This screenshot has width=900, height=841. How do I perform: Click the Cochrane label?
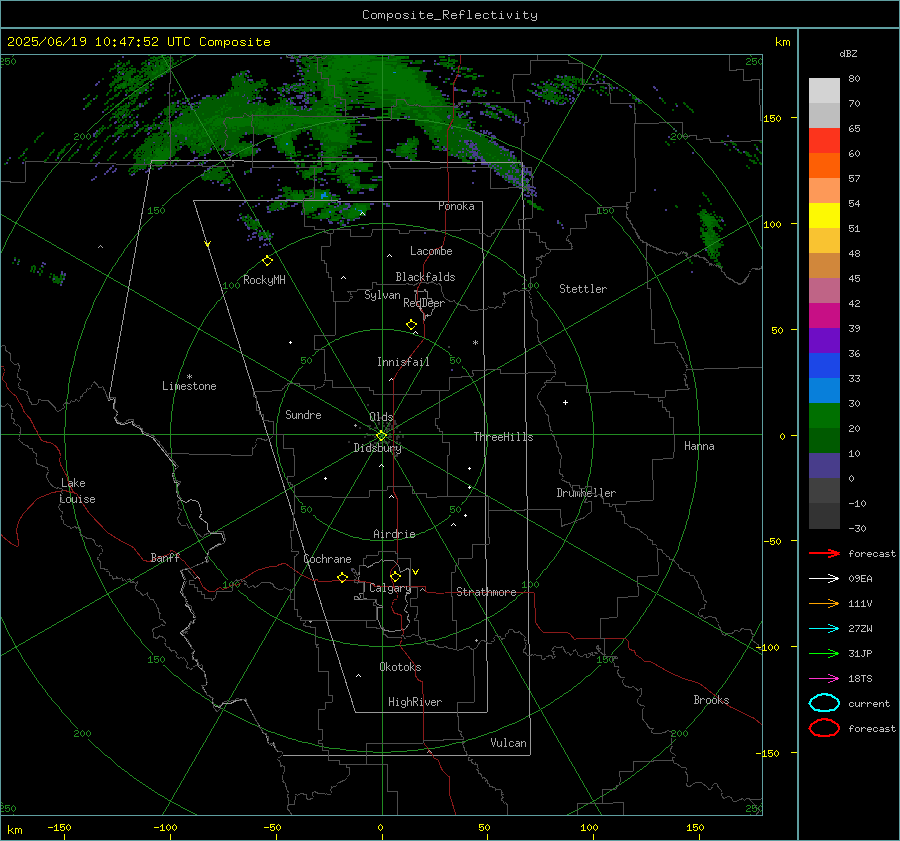(327, 559)
